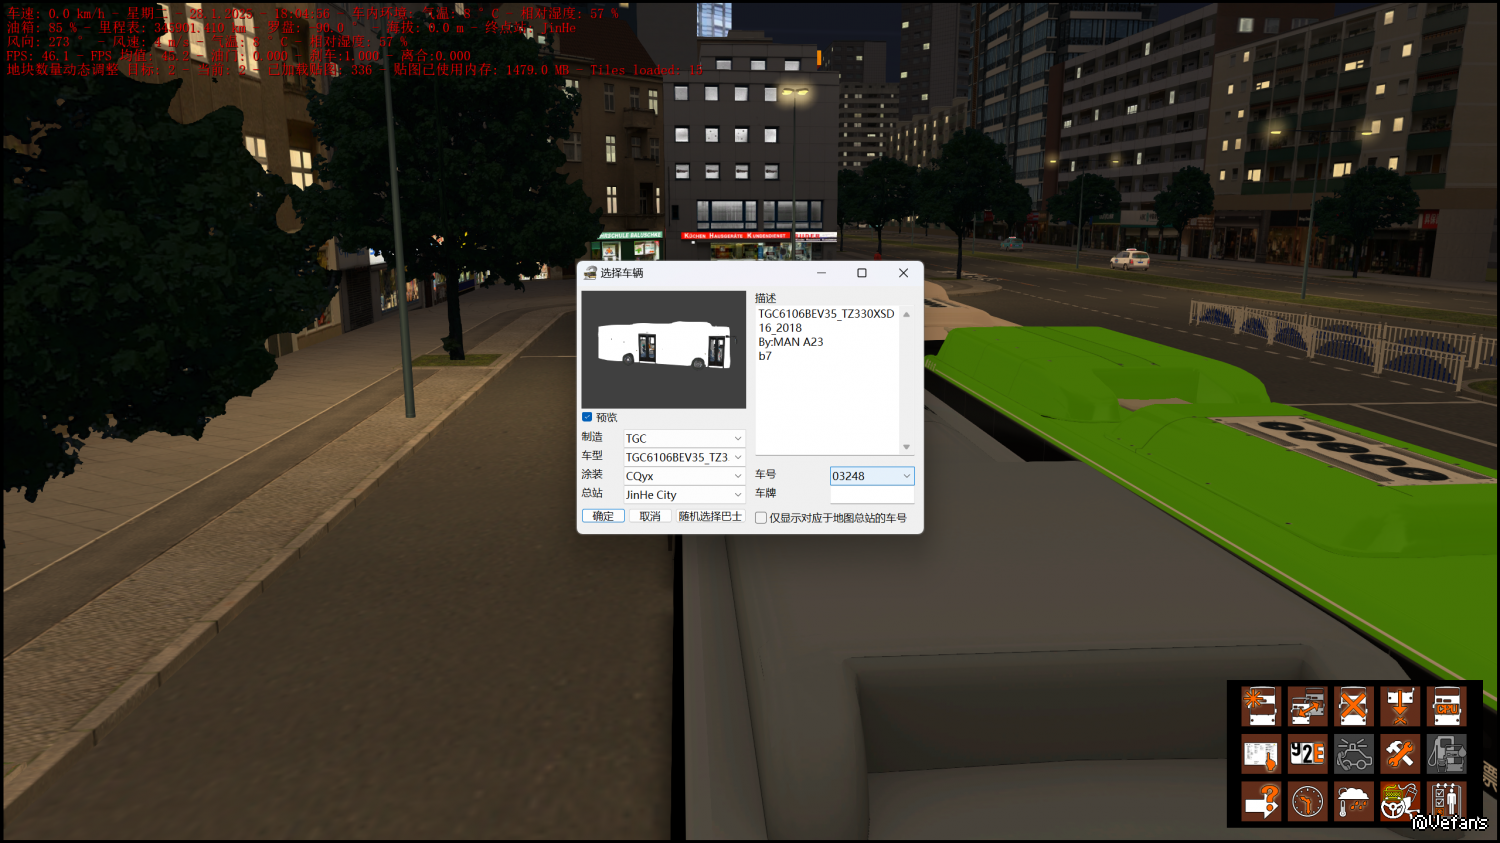Click the bus icon in the 选择车辆 title bar

(590, 273)
